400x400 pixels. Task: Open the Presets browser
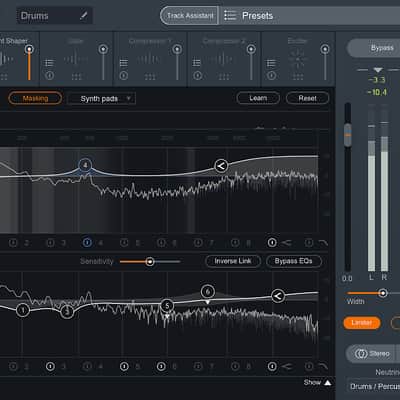[310, 16]
